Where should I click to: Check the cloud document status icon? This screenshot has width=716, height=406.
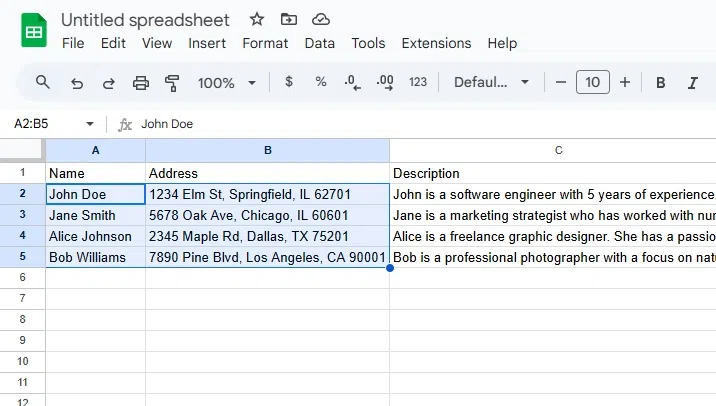(x=321, y=19)
